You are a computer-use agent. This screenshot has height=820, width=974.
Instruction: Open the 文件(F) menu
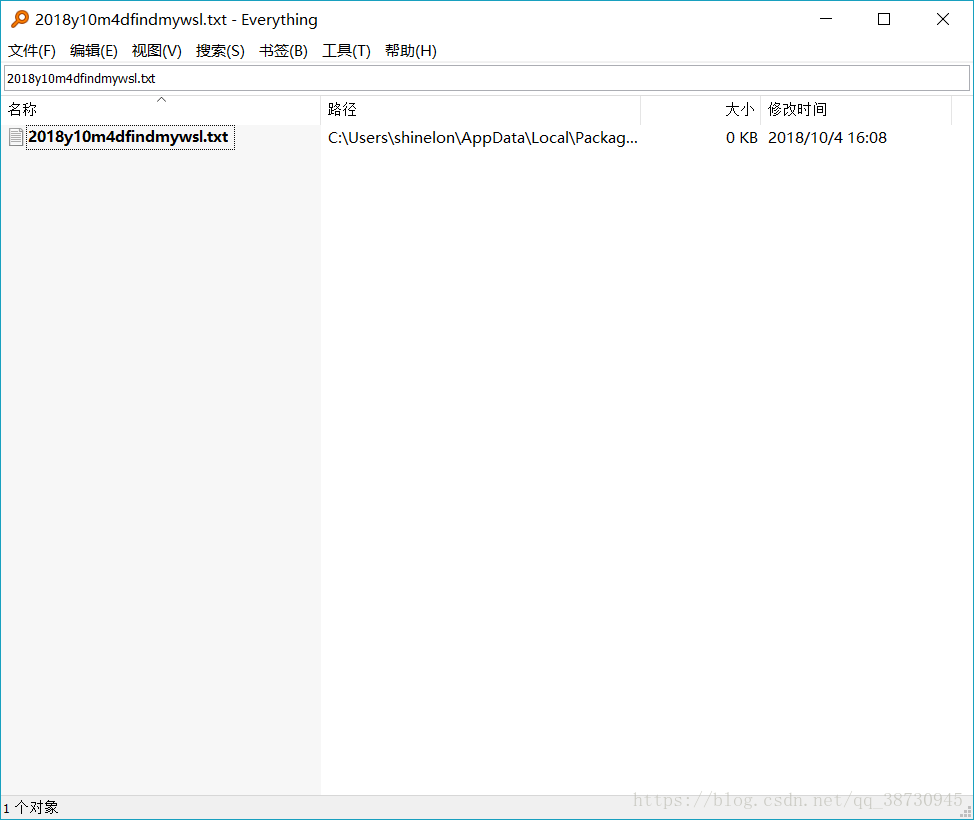click(32, 51)
